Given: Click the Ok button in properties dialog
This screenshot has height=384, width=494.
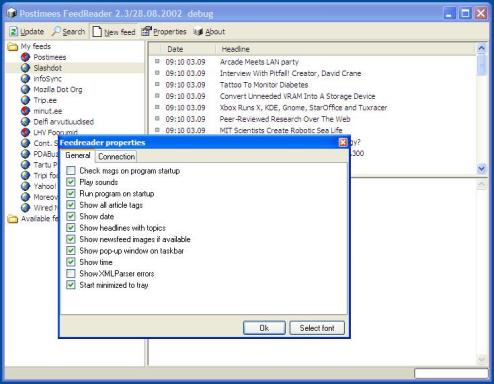Looking at the screenshot, I should [x=264, y=328].
